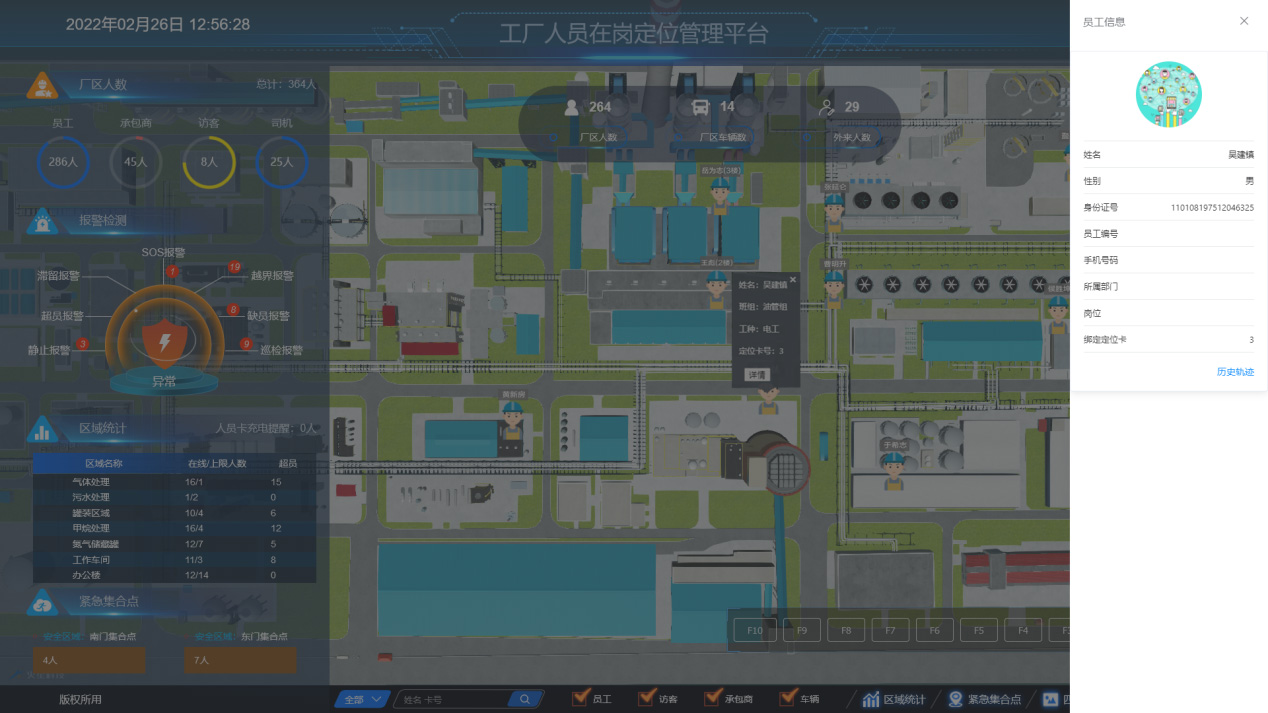This screenshot has height=713, width=1268.
Task: Disable the 车辆 filter checkbox
Action: point(789,698)
